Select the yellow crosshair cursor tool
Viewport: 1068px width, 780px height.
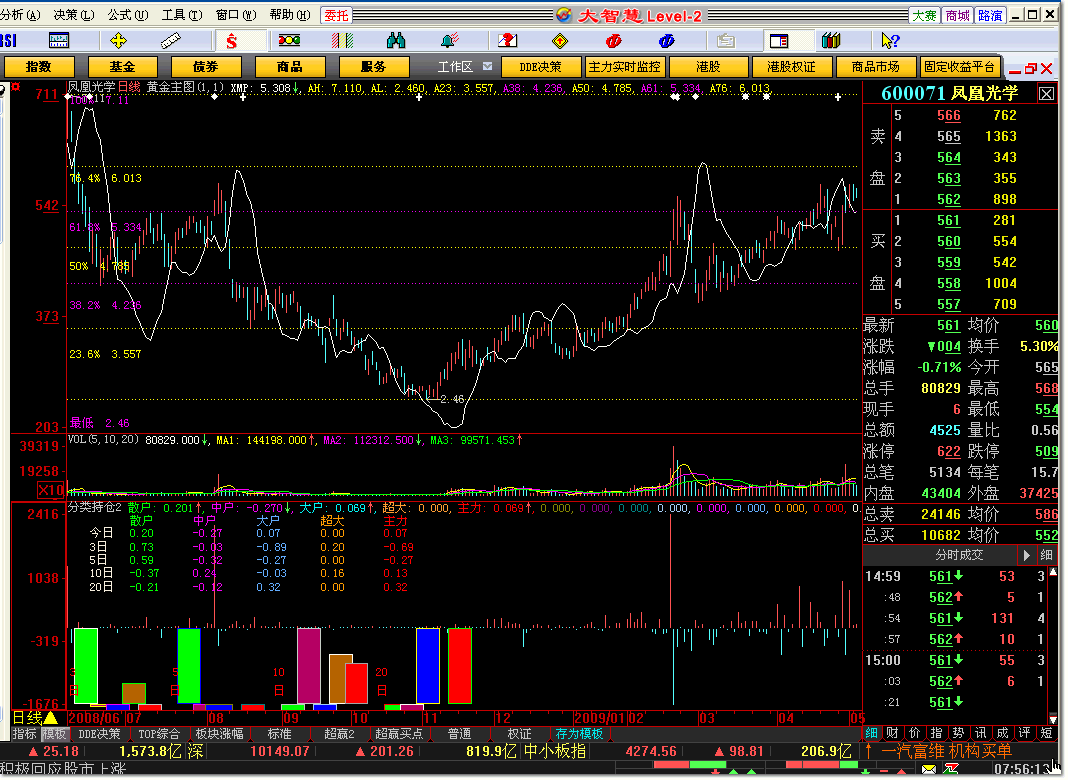click(x=119, y=41)
